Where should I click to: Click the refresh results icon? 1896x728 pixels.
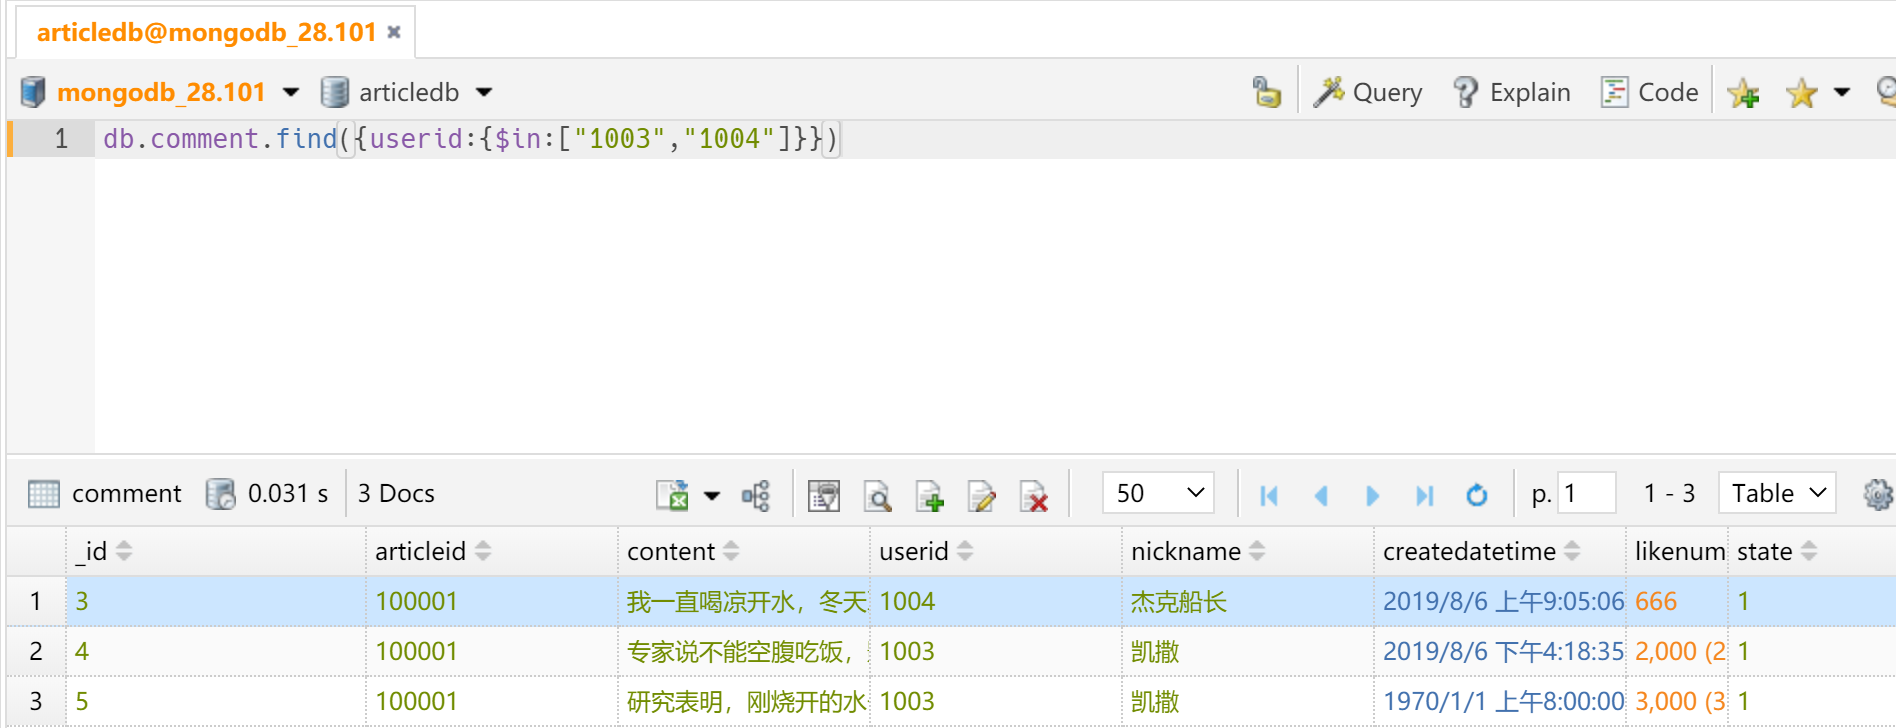[1477, 495]
